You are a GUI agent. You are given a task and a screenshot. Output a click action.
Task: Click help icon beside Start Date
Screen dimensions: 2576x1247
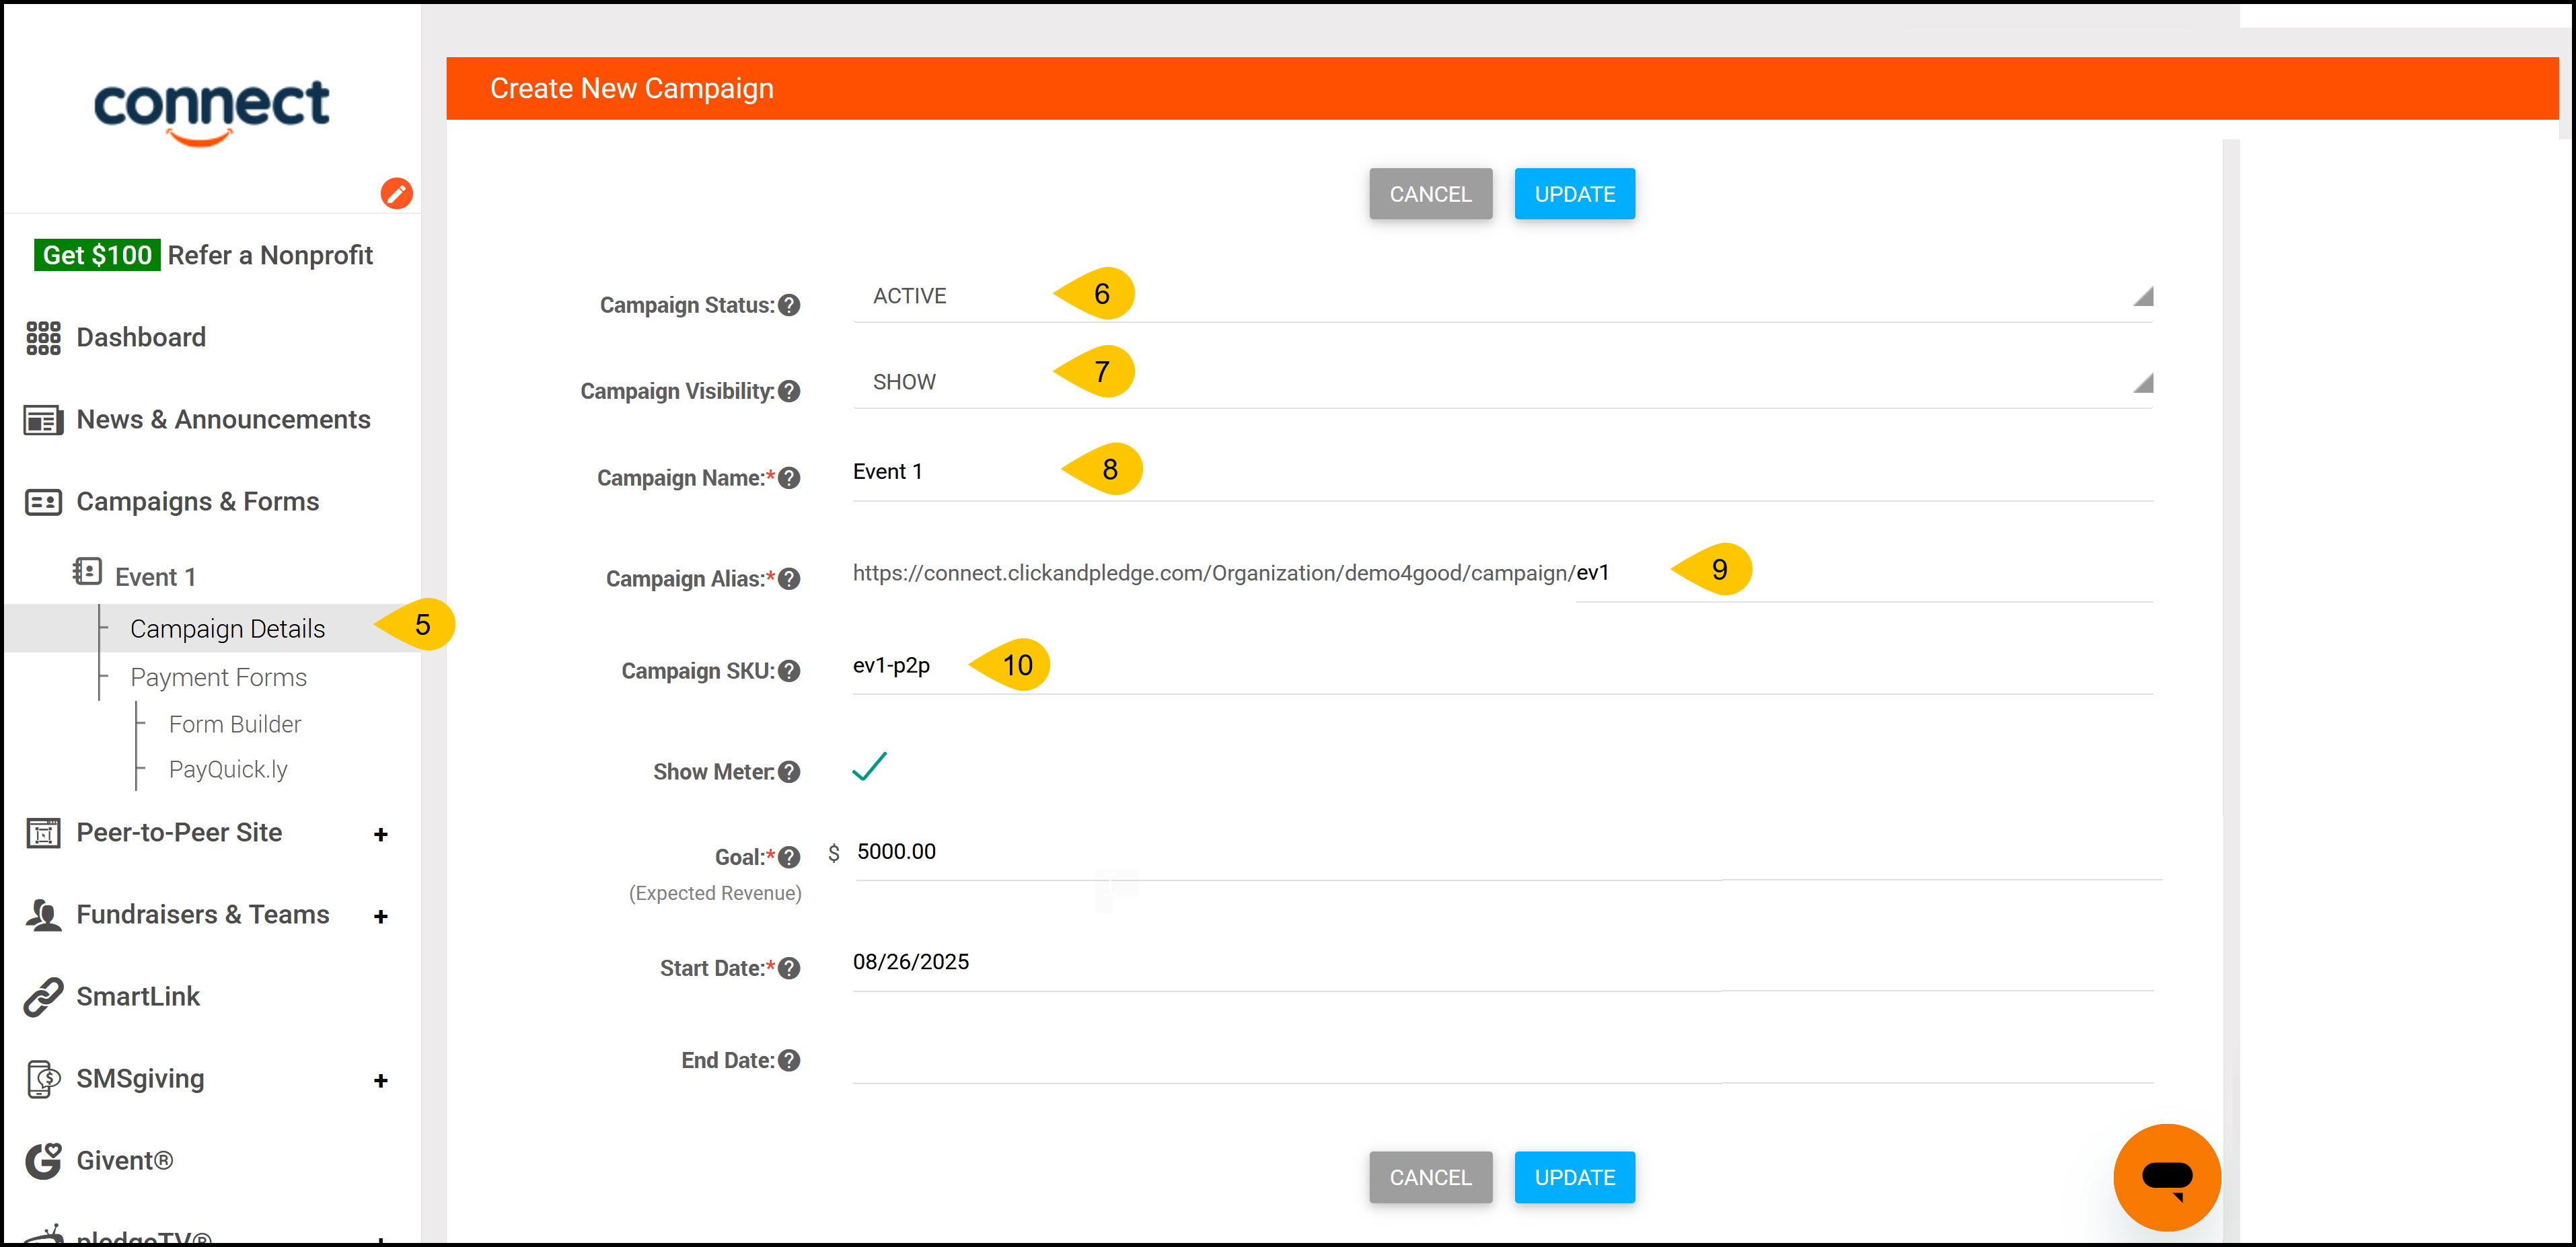pyautogui.click(x=789, y=968)
